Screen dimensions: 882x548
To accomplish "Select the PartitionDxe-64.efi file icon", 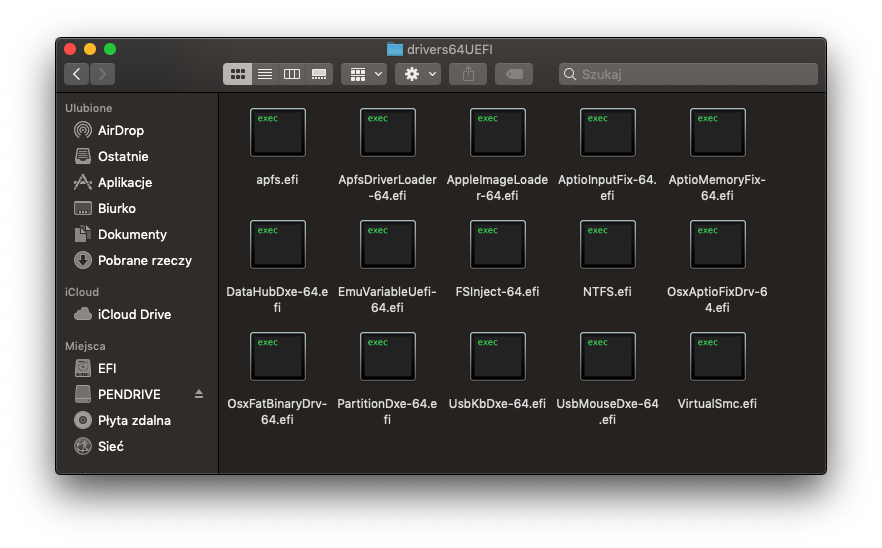I will (x=388, y=357).
